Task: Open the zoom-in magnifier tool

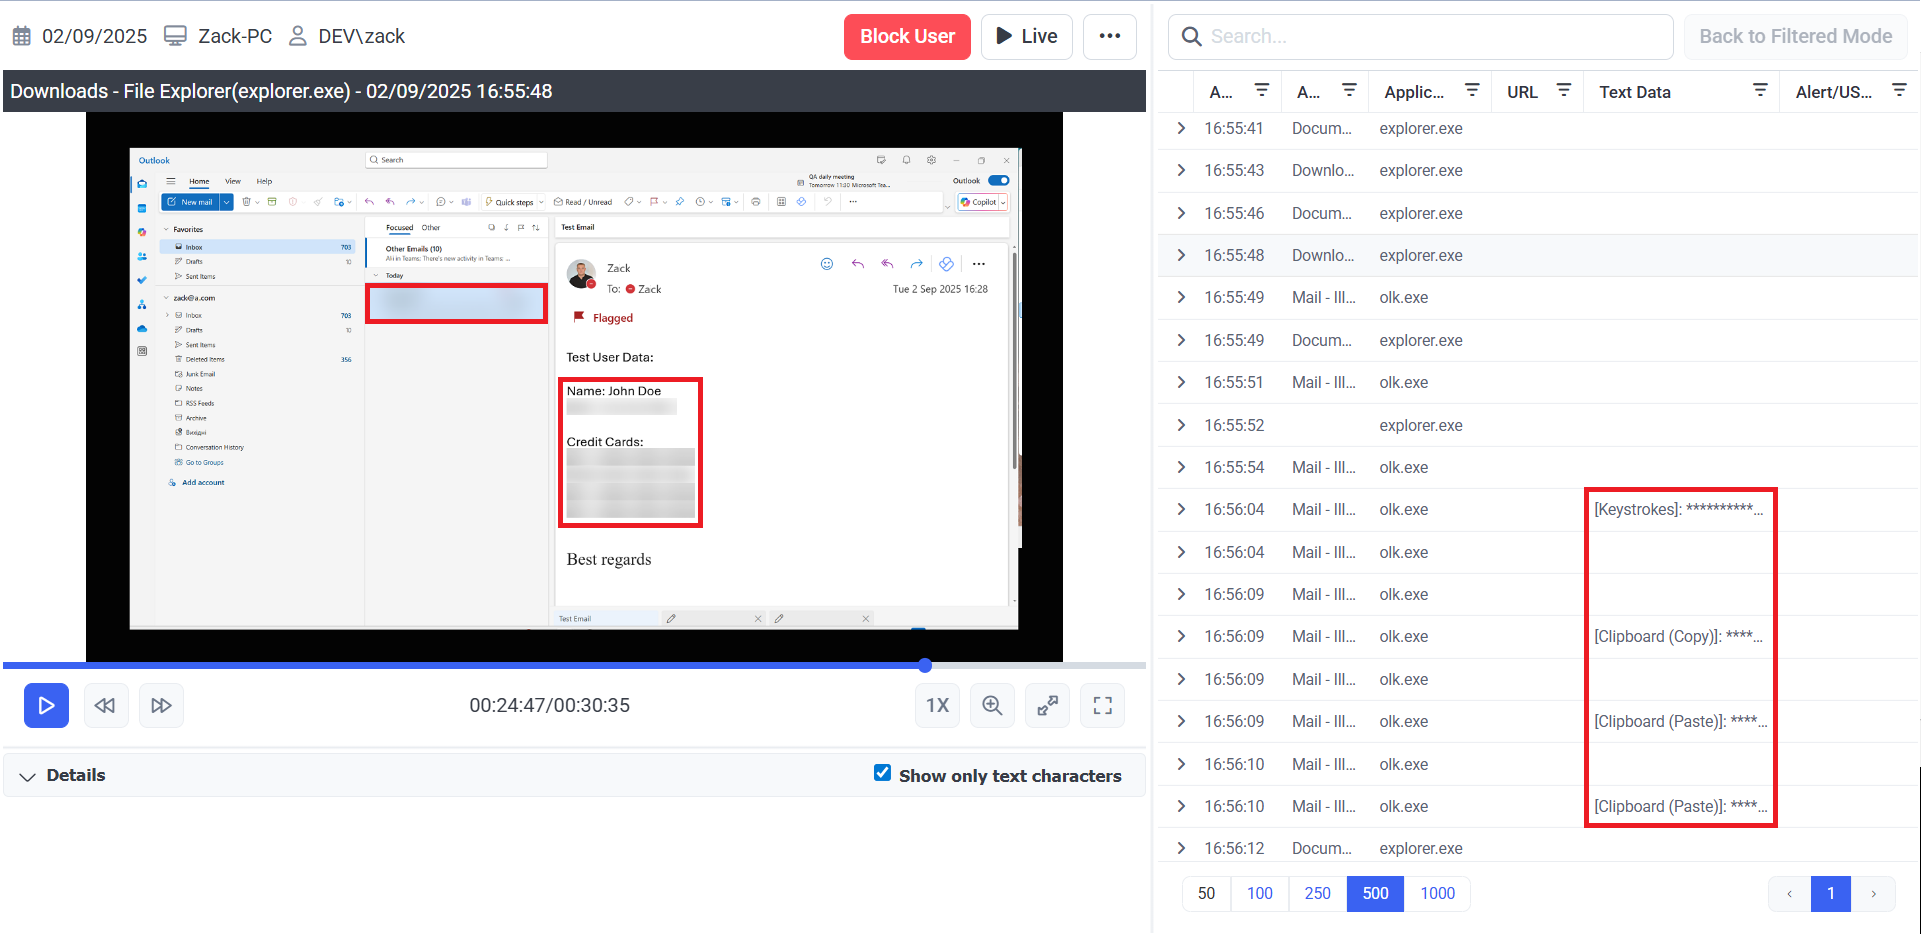Action: pyautogui.click(x=992, y=706)
